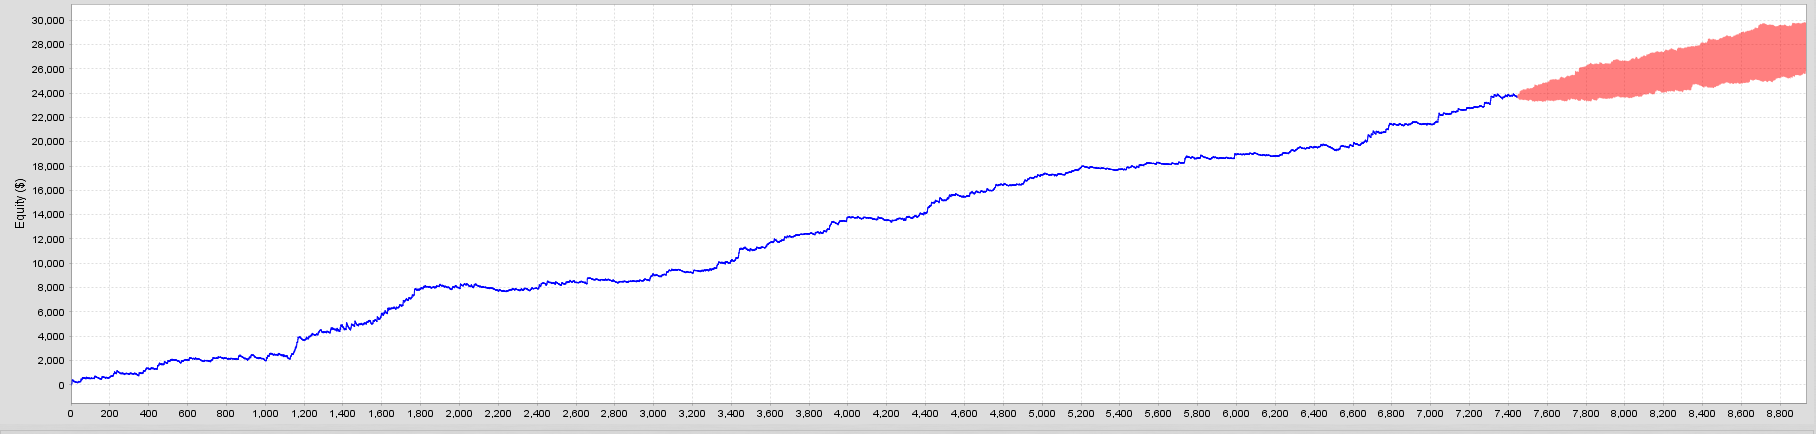The height and width of the screenshot is (434, 1816).
Task: Choose the 4,200 bottom axis label
Action: pyautogui.click(x=886, y=413)
